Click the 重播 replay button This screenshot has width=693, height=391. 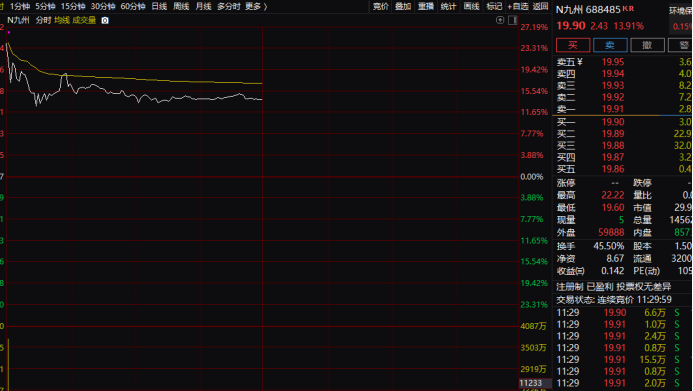coord(426,6)
